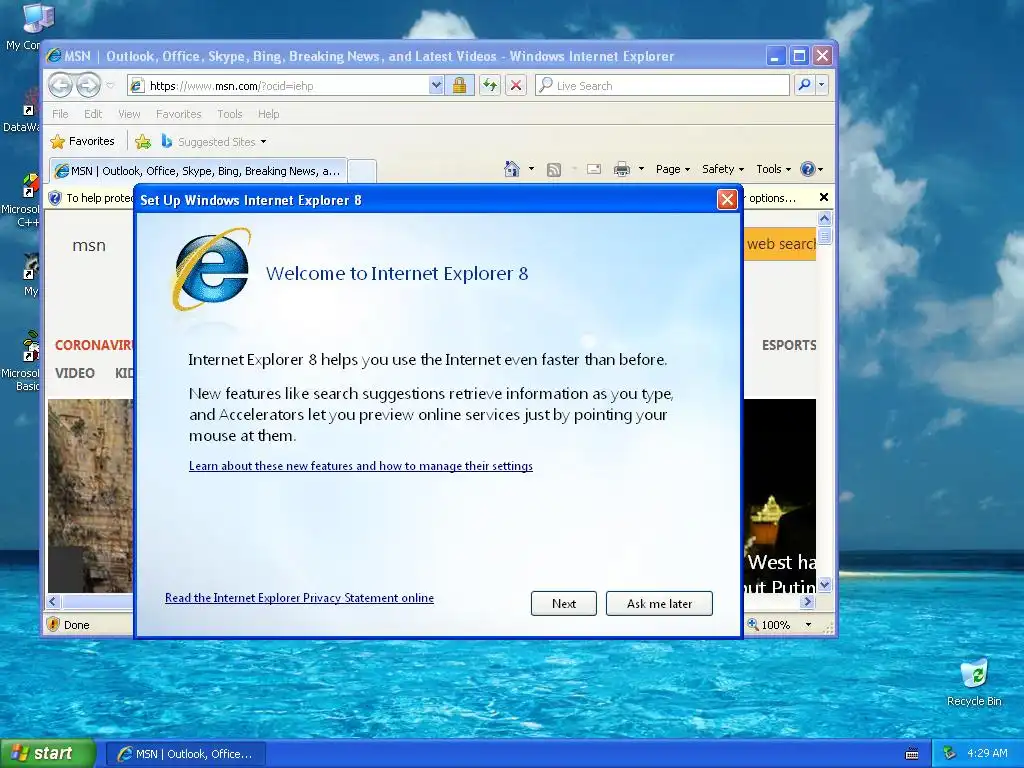Click the keyboard icon in system tray

[912, 754]
